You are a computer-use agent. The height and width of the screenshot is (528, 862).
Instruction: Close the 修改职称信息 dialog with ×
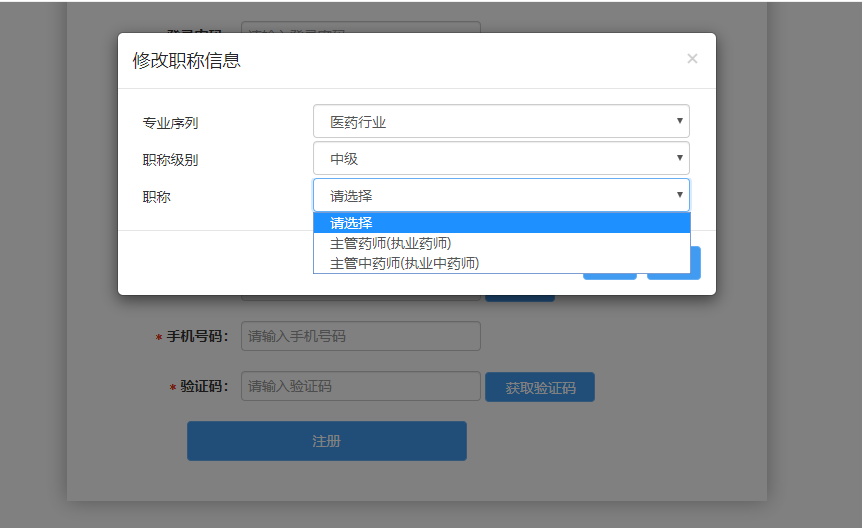click(x=692, y=59)
